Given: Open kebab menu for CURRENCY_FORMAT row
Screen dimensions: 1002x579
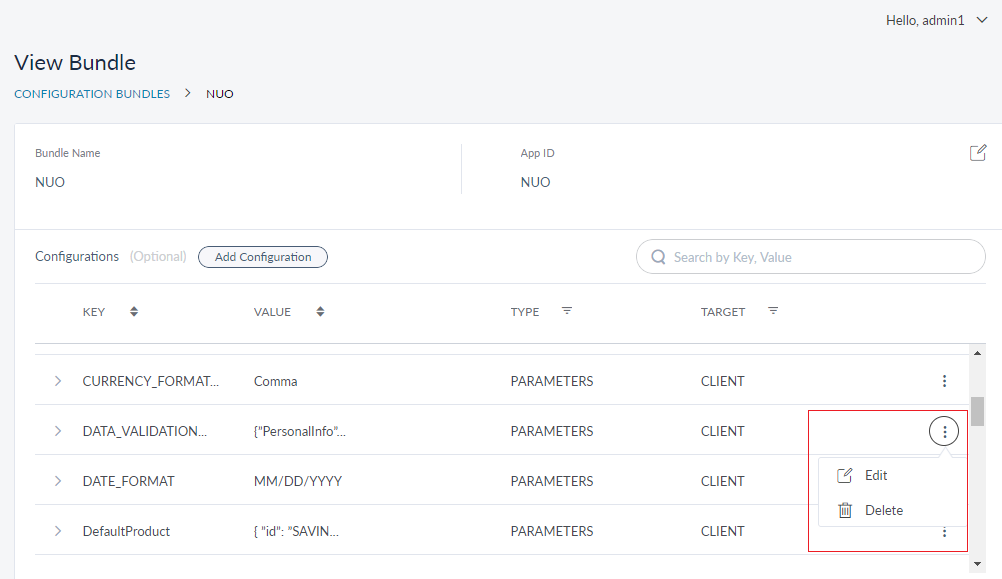Looking at the screenshot, I should tap(944, 381).
